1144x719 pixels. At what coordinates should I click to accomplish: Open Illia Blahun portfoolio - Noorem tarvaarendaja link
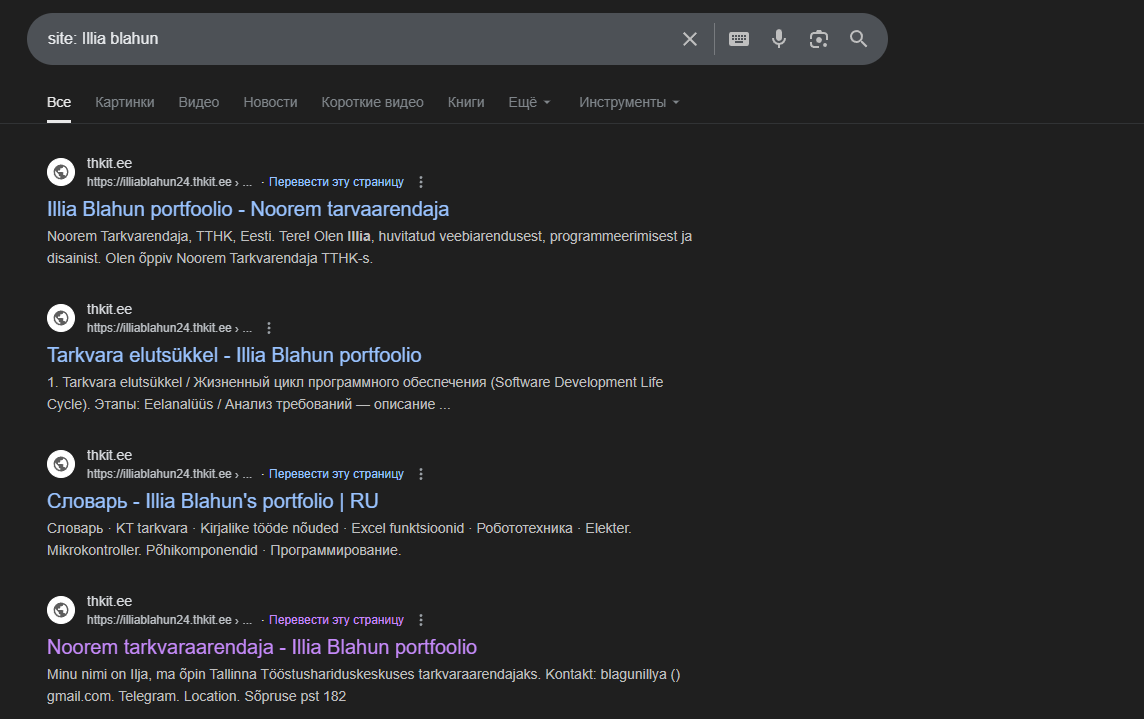tap(248, 209)
